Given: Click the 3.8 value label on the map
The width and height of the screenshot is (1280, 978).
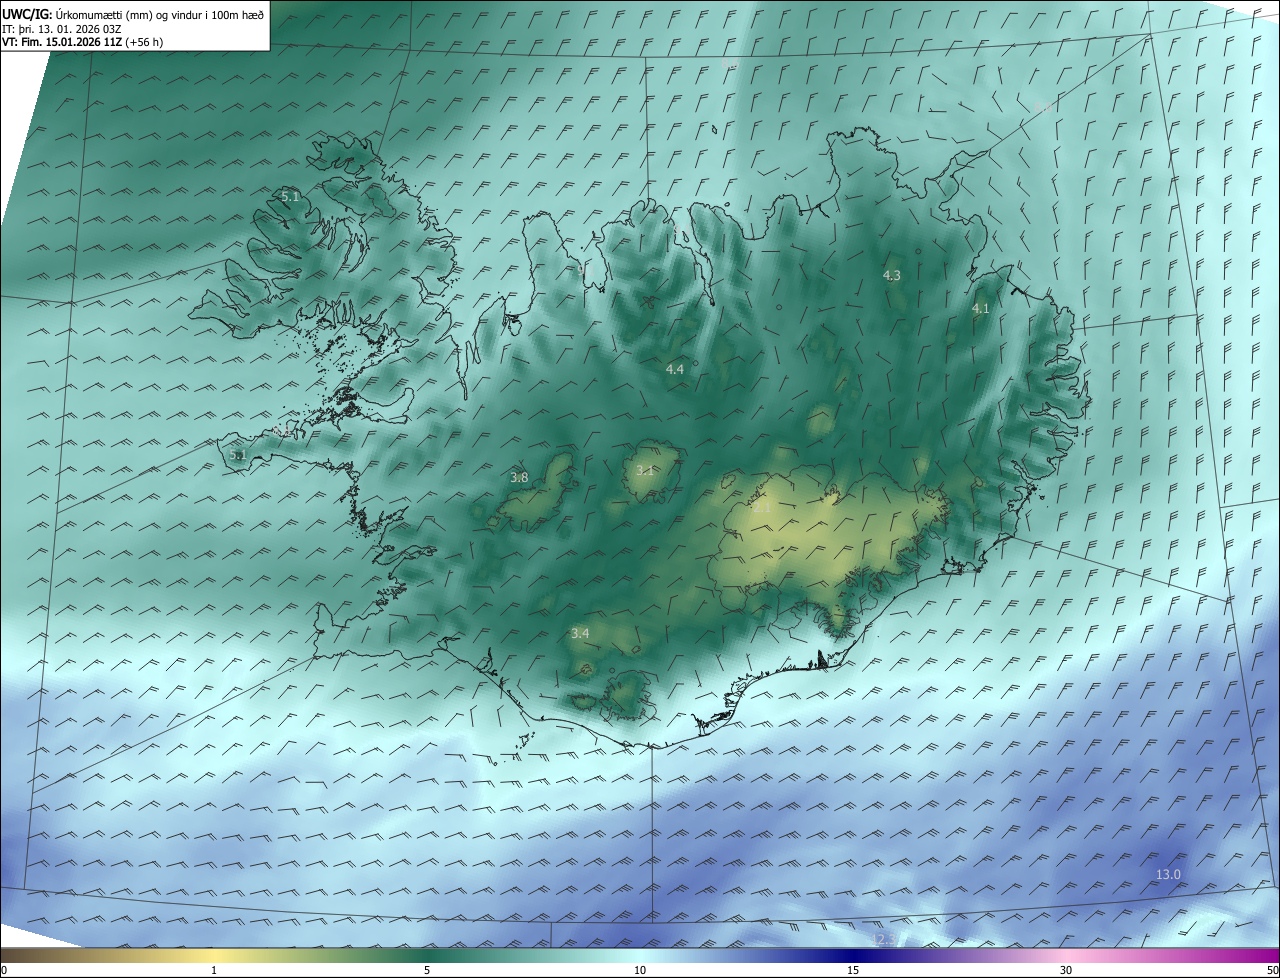Looking at the screenshot, I should (x=519, y=478).
